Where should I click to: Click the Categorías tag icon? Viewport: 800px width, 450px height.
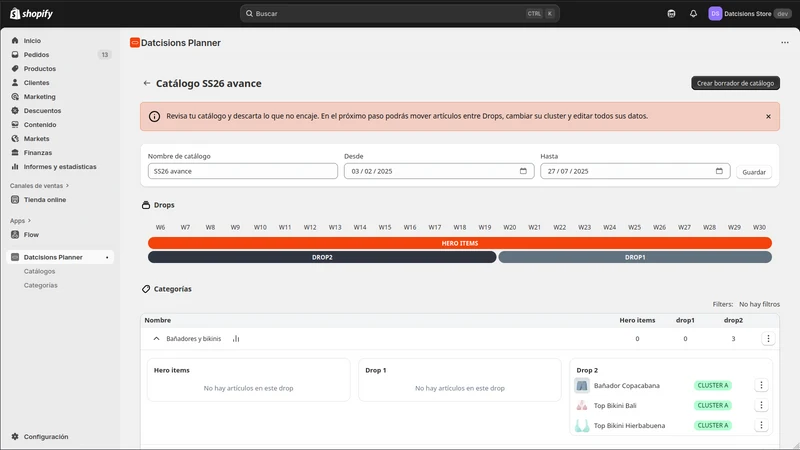(146, 289)
